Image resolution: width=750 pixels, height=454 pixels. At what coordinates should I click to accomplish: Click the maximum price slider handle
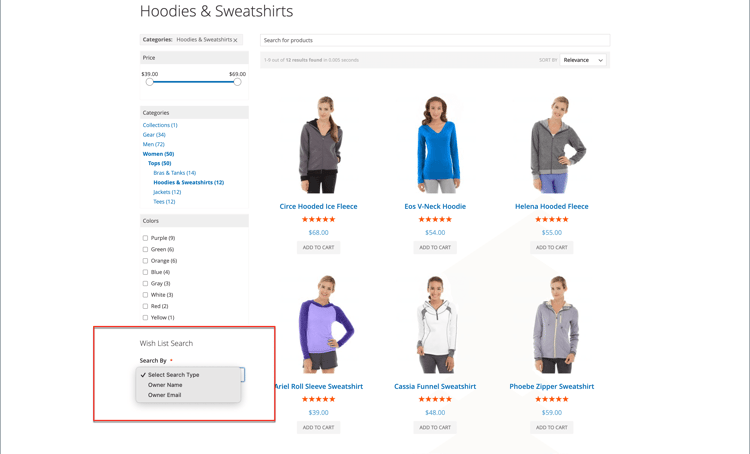pos(237,82)
